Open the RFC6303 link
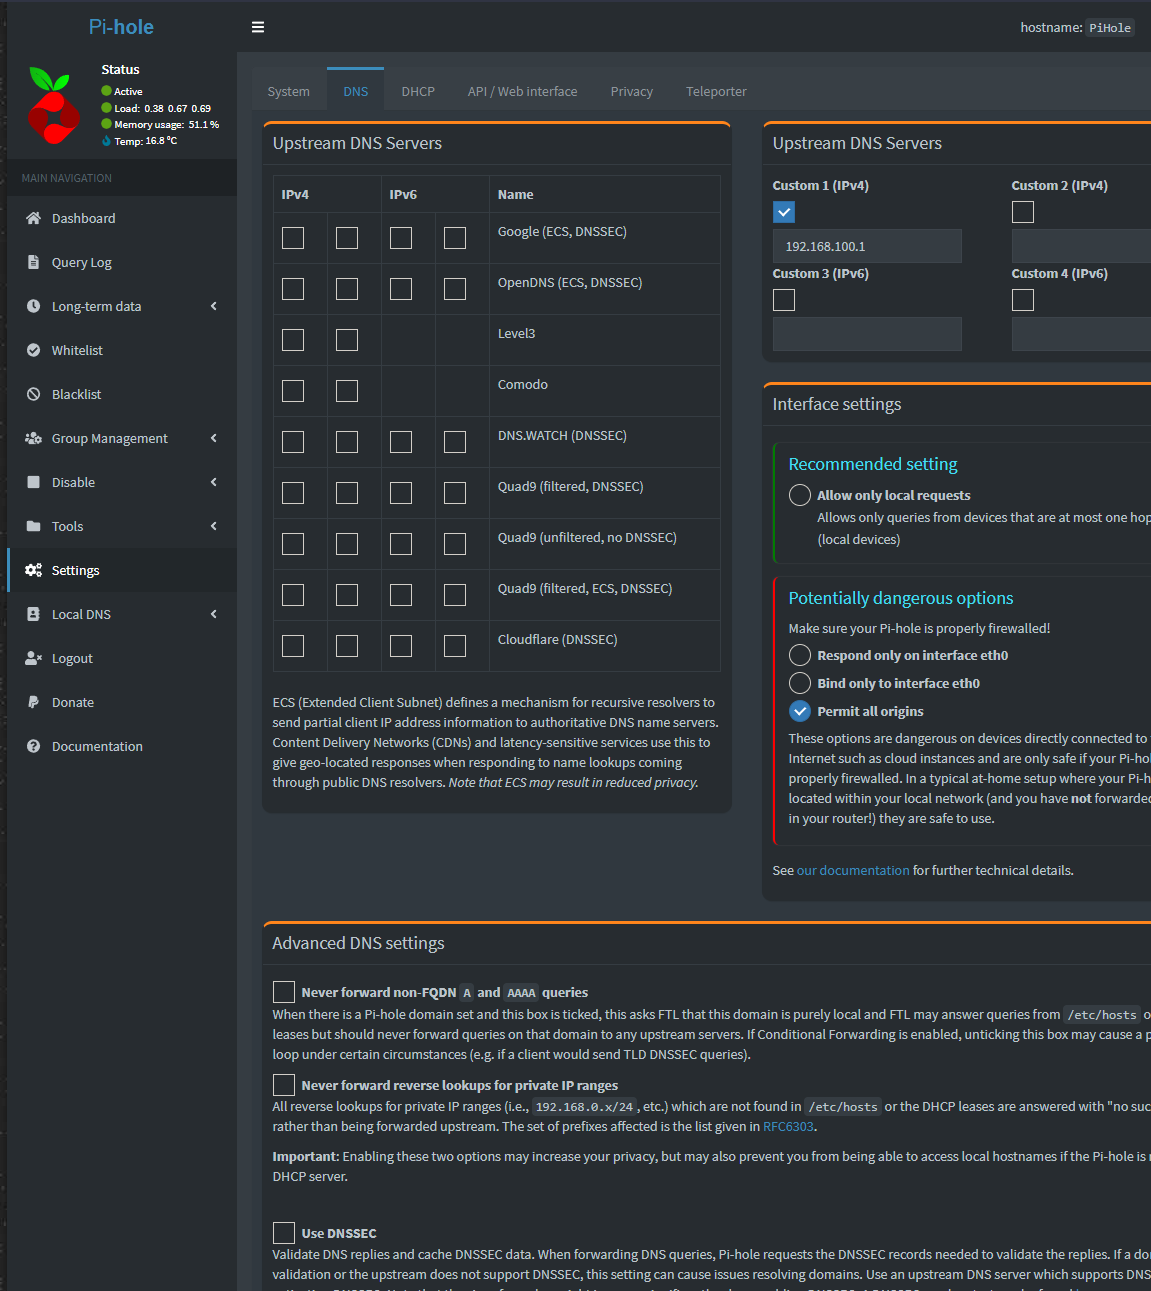Screen dimensions: 1151x1291 (788, 1126)
